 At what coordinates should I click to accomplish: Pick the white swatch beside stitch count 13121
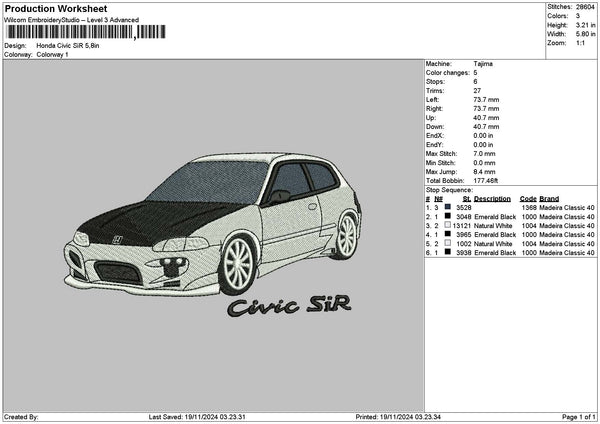tap(447, 225)
